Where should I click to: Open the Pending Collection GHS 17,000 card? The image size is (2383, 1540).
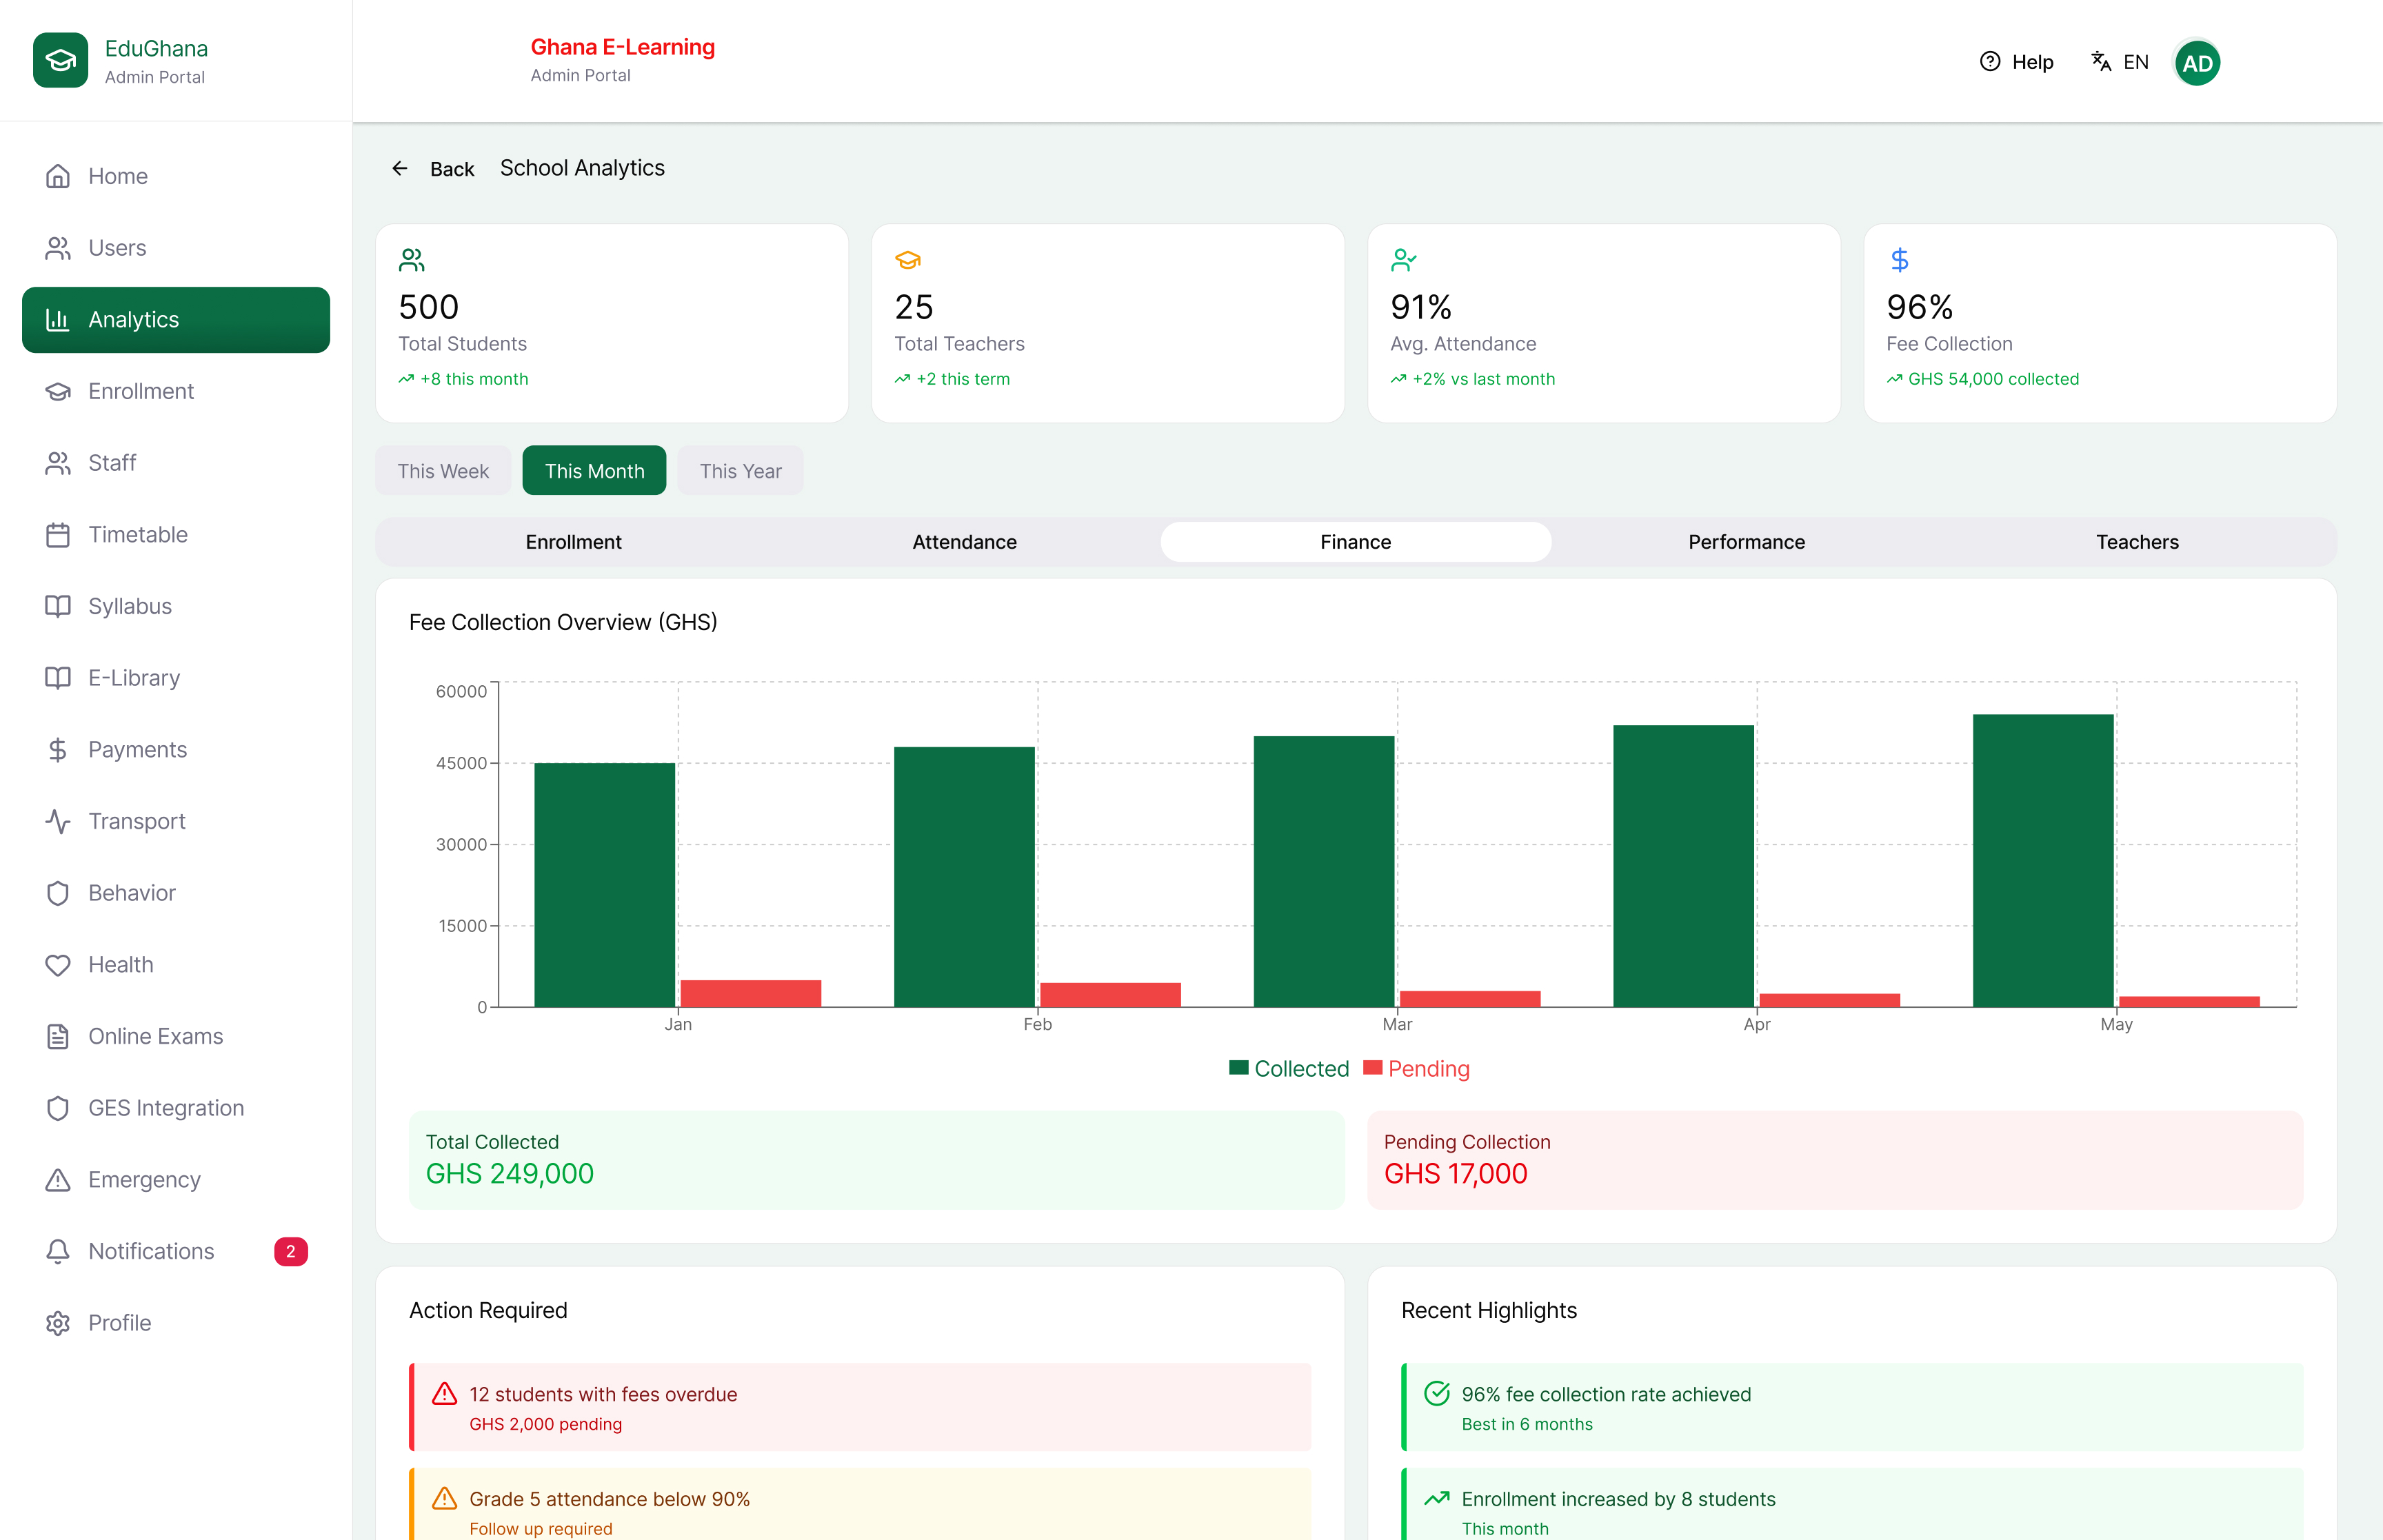1835,1160
